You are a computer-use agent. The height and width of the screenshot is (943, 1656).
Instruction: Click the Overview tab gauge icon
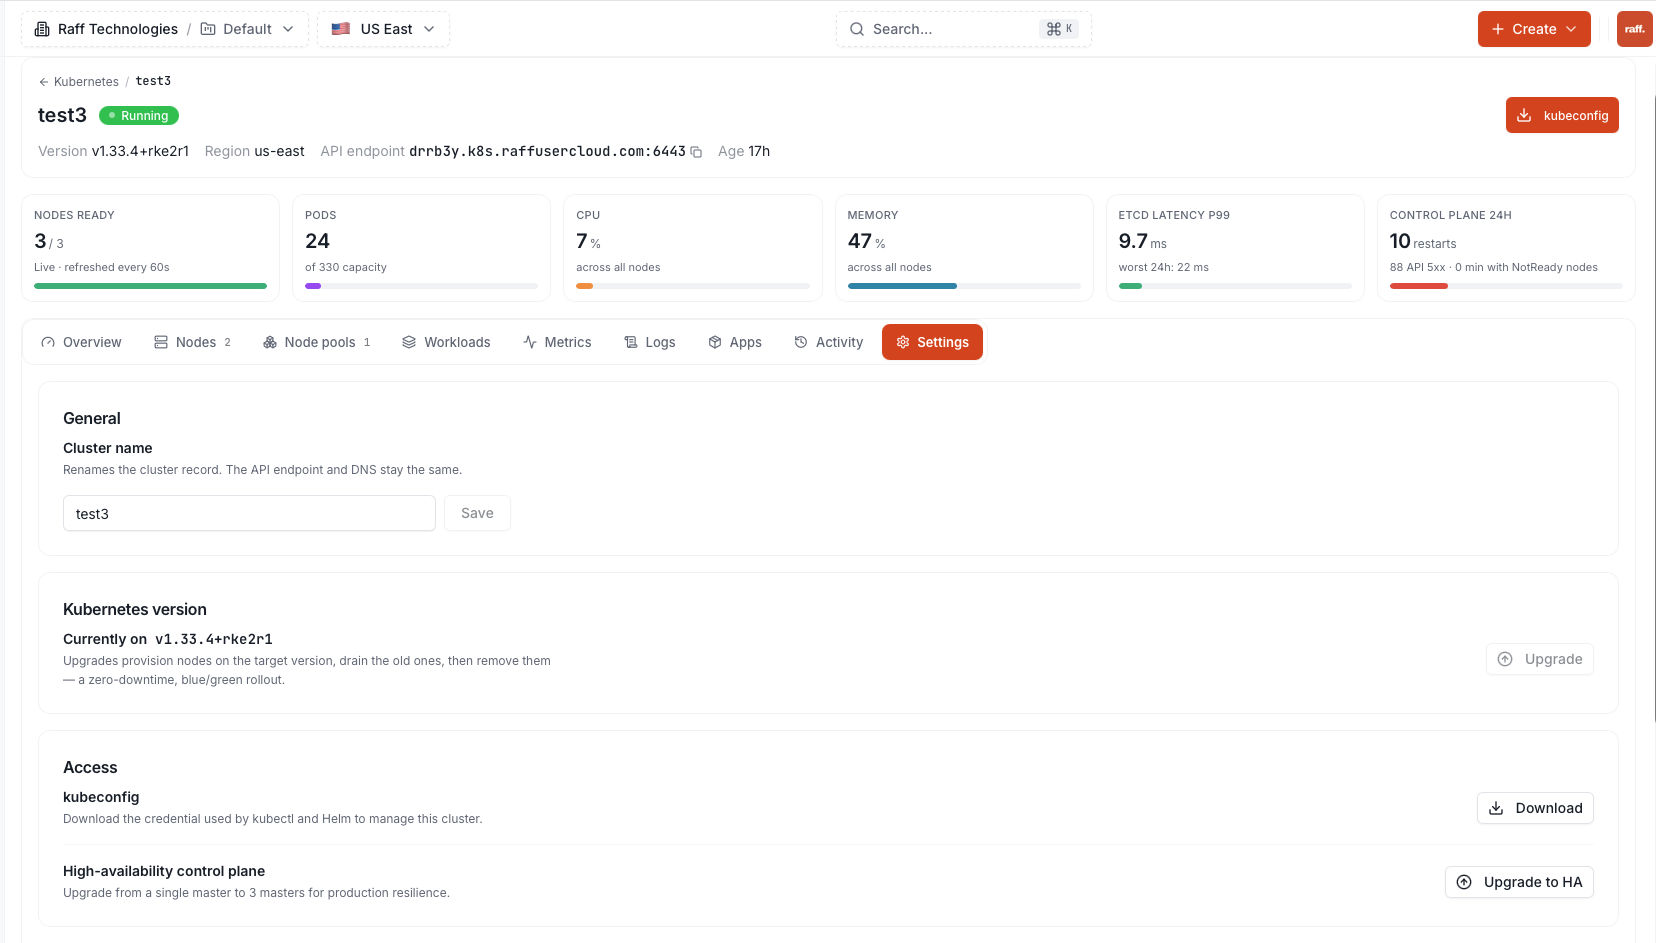click(48, 342)
